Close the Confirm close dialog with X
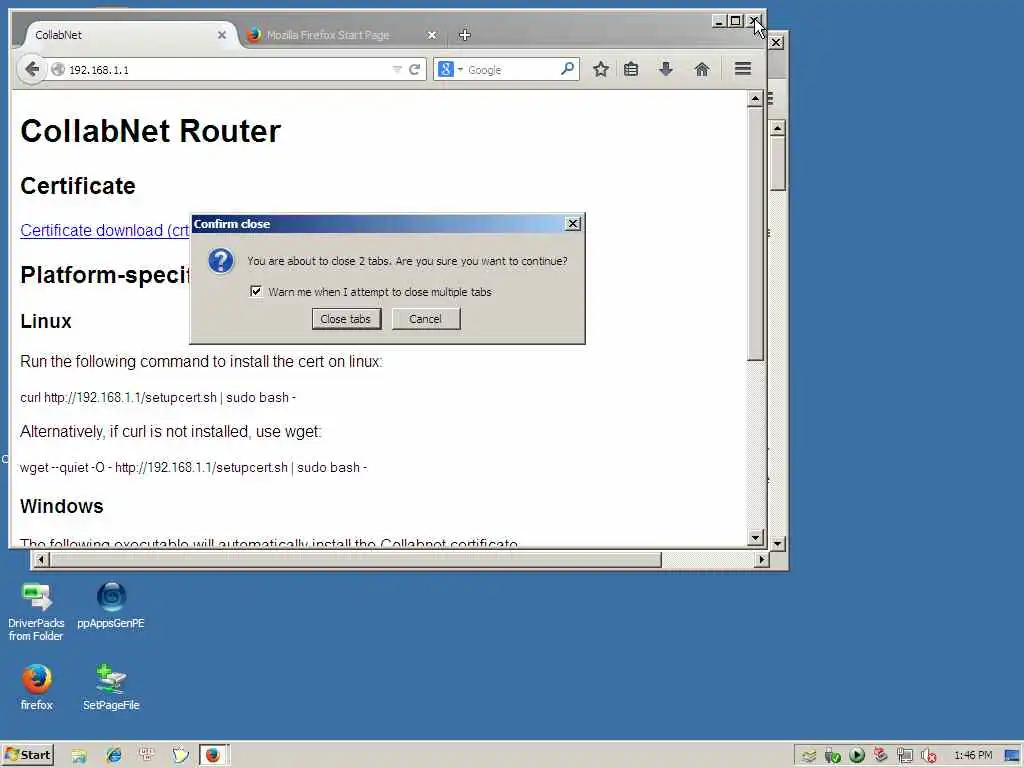 point(573,224)
